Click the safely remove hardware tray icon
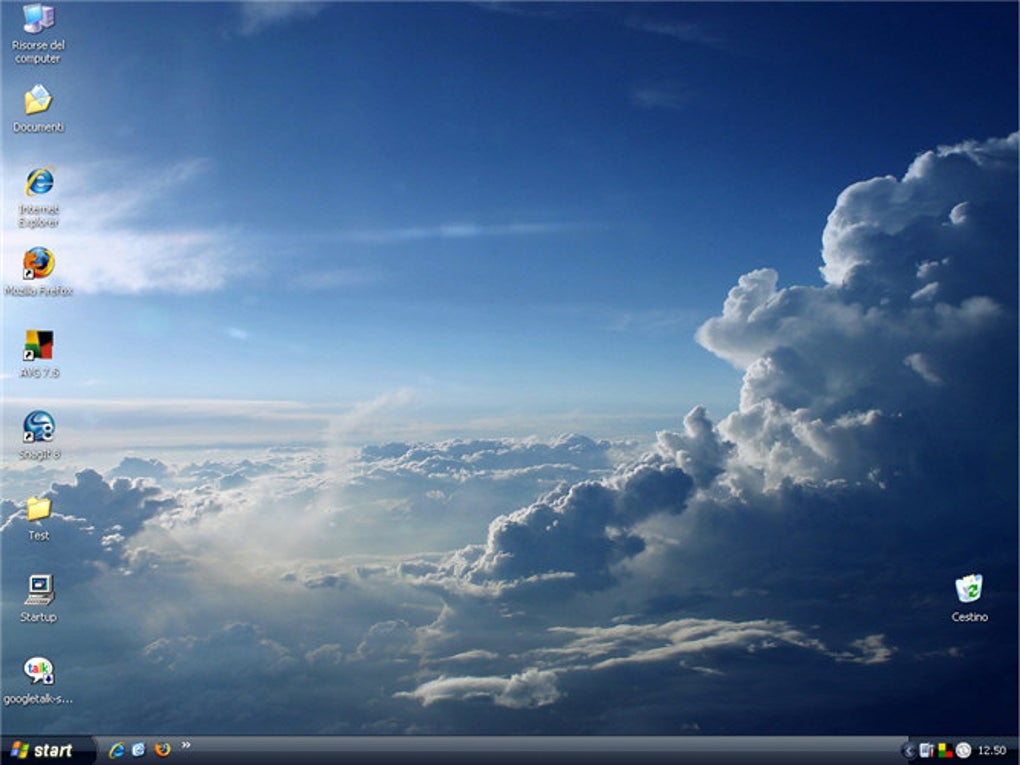This screenshot has width=1020, height=765. [926, 751]
